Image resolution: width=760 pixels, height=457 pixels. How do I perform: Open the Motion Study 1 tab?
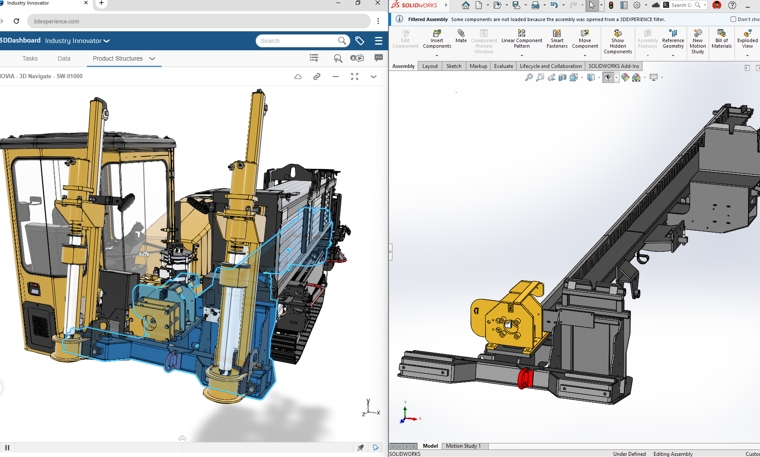pyautogui.click(x=463, y=446)
